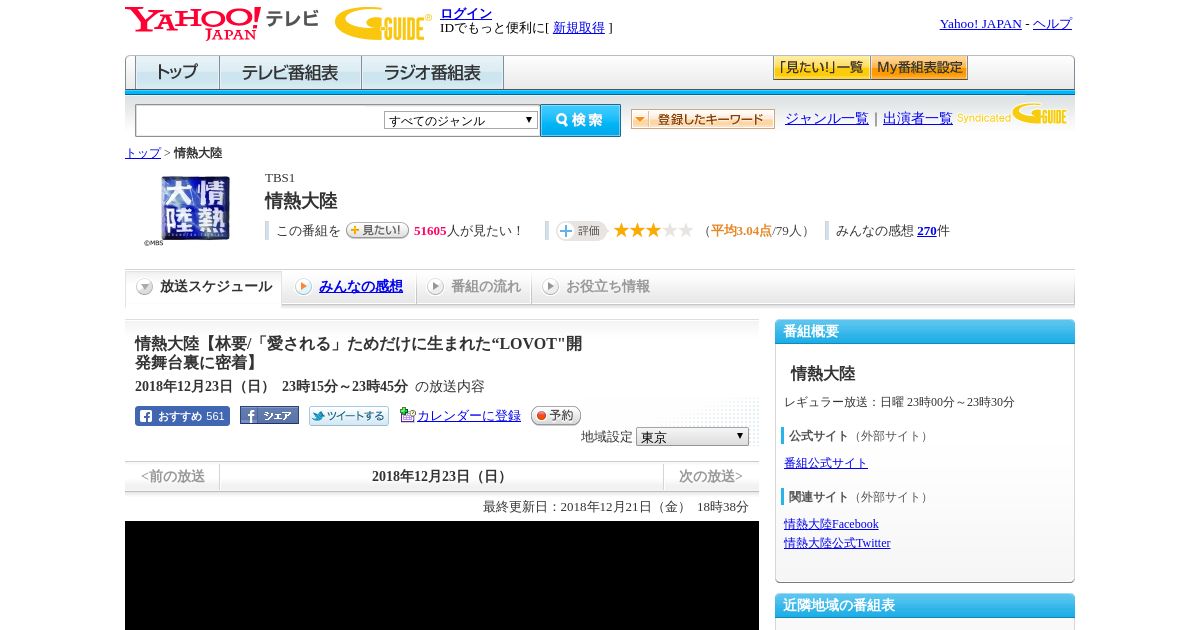This screenshot has height=630, width=1200.
Task: Open the 情熱大陸Facebook link
Action: [831, 524]
